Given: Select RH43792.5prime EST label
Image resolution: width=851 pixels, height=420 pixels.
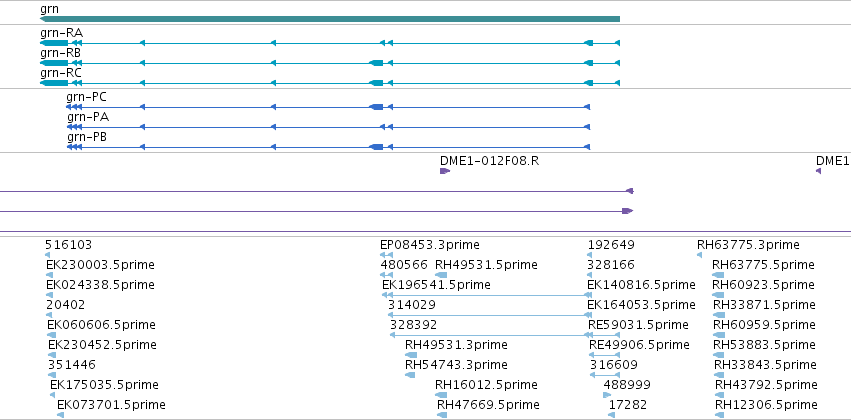Looking at the screenshot, I should coord(766,385).
